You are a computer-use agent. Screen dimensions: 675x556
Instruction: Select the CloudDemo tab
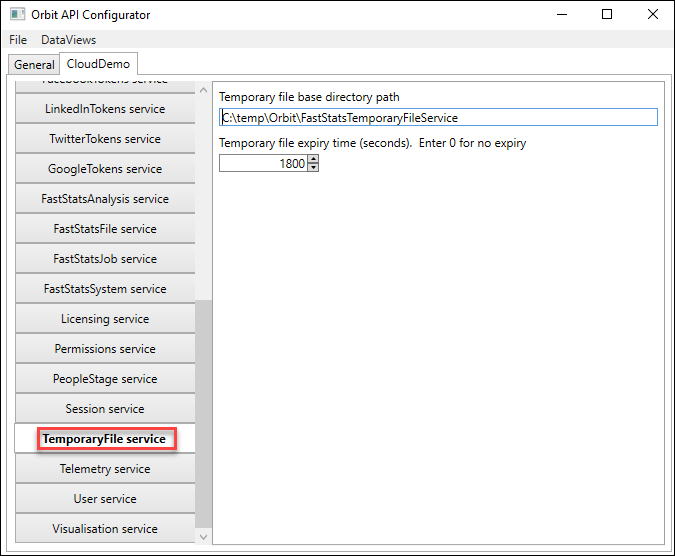[x=98, y=64]
